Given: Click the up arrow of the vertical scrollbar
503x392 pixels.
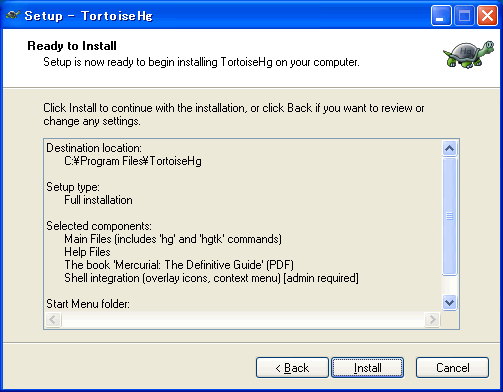Looking at the screenshot, I should (x=449, y=148).
